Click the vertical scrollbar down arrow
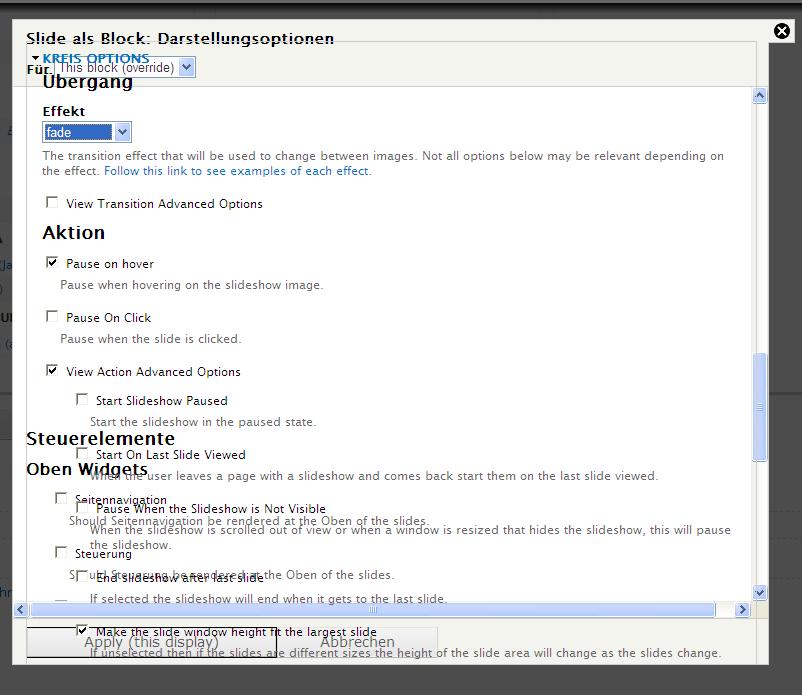Viewport: 802px width, 695px height. (759, 592)
